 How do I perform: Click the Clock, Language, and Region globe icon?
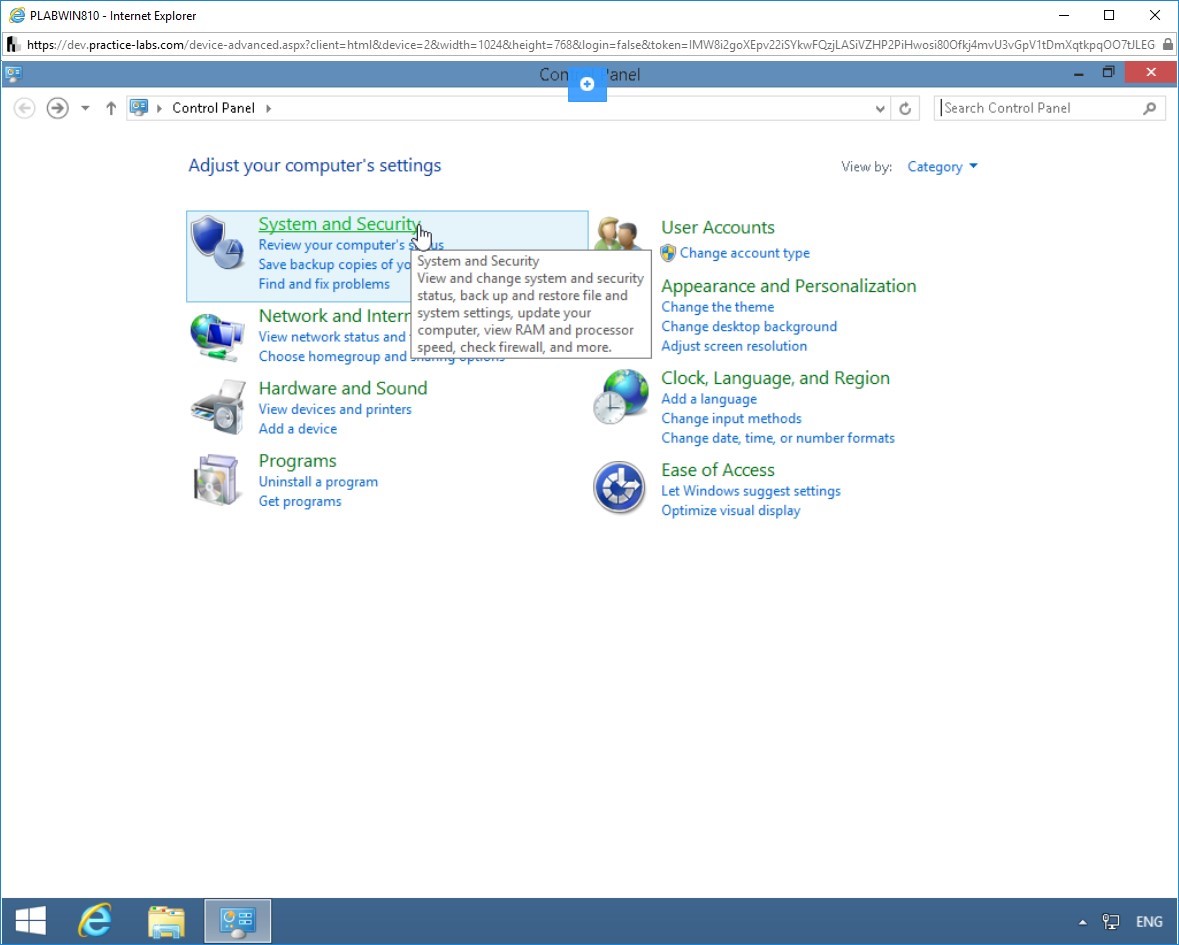click(621, 396)
